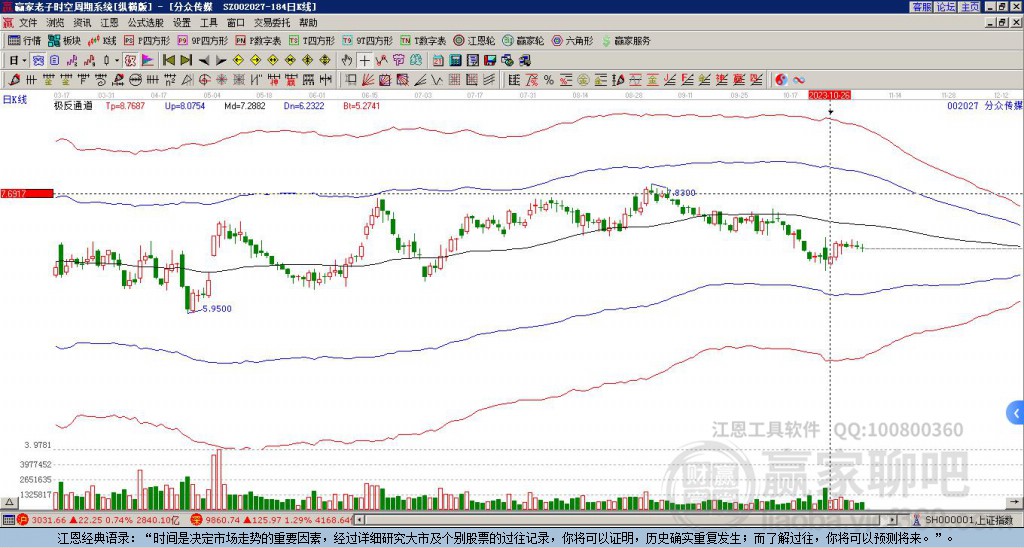Open the 赢家轮 wheel tool
1024x548 pixels.
click(522, 40)
